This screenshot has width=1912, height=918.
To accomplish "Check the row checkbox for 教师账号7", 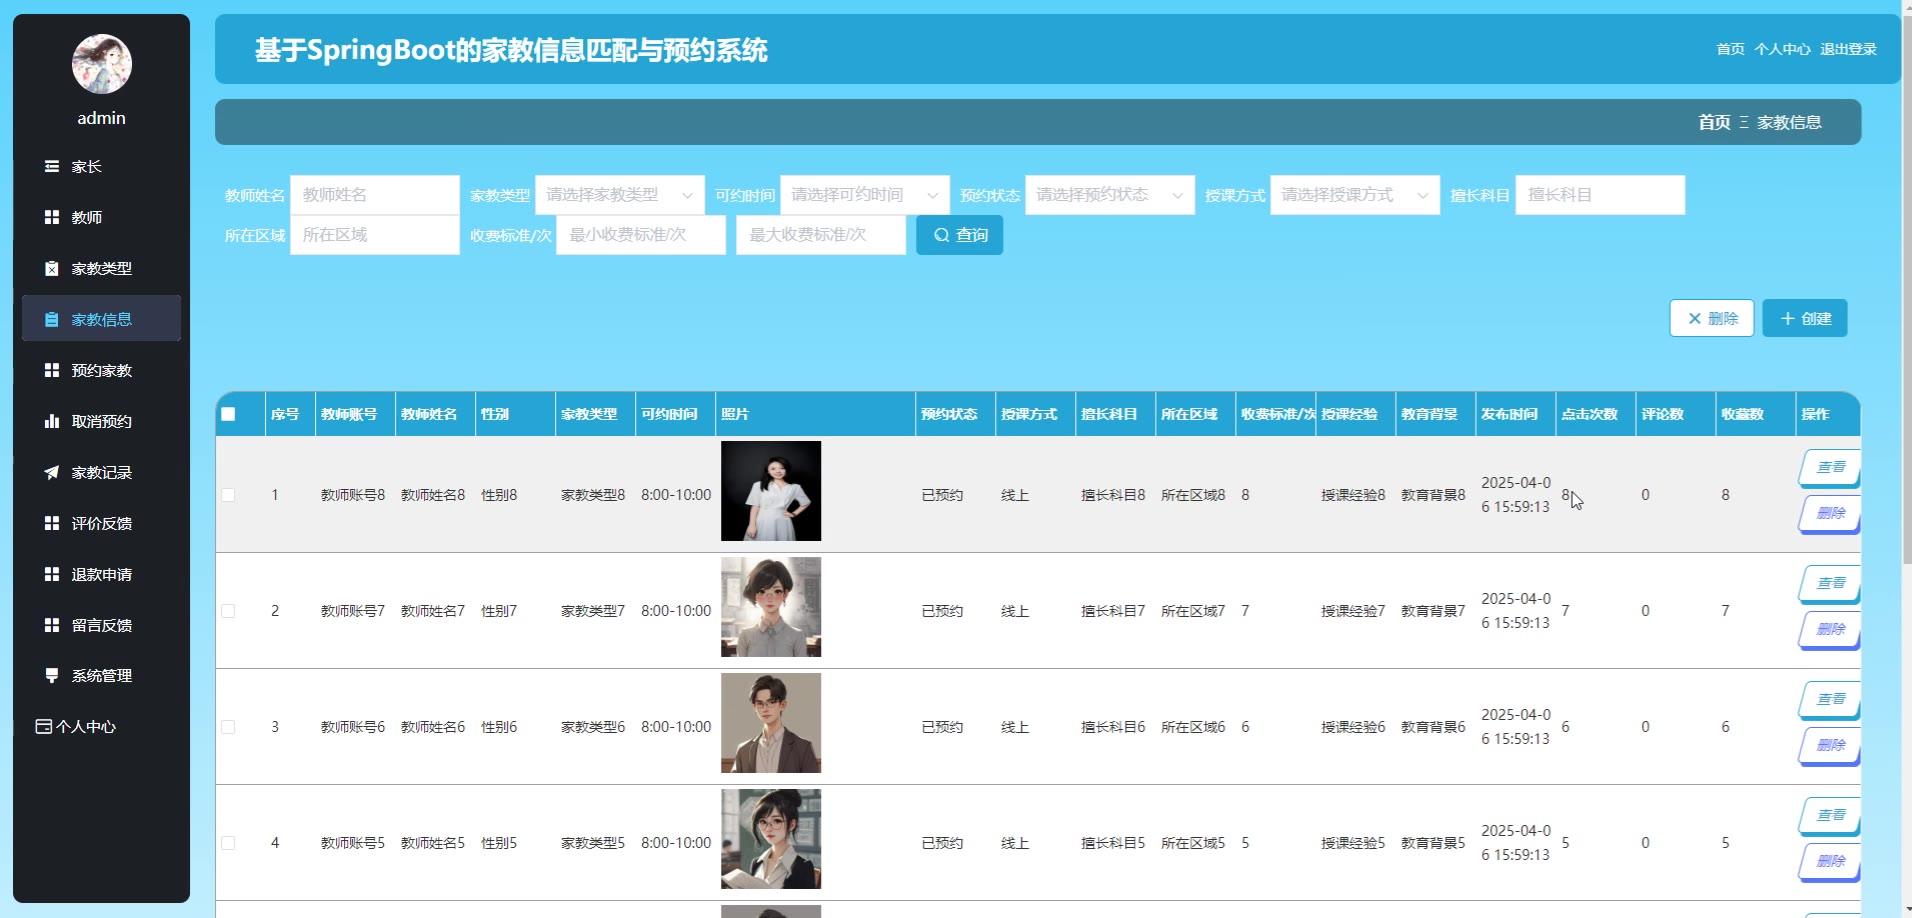I will (228, 611).
